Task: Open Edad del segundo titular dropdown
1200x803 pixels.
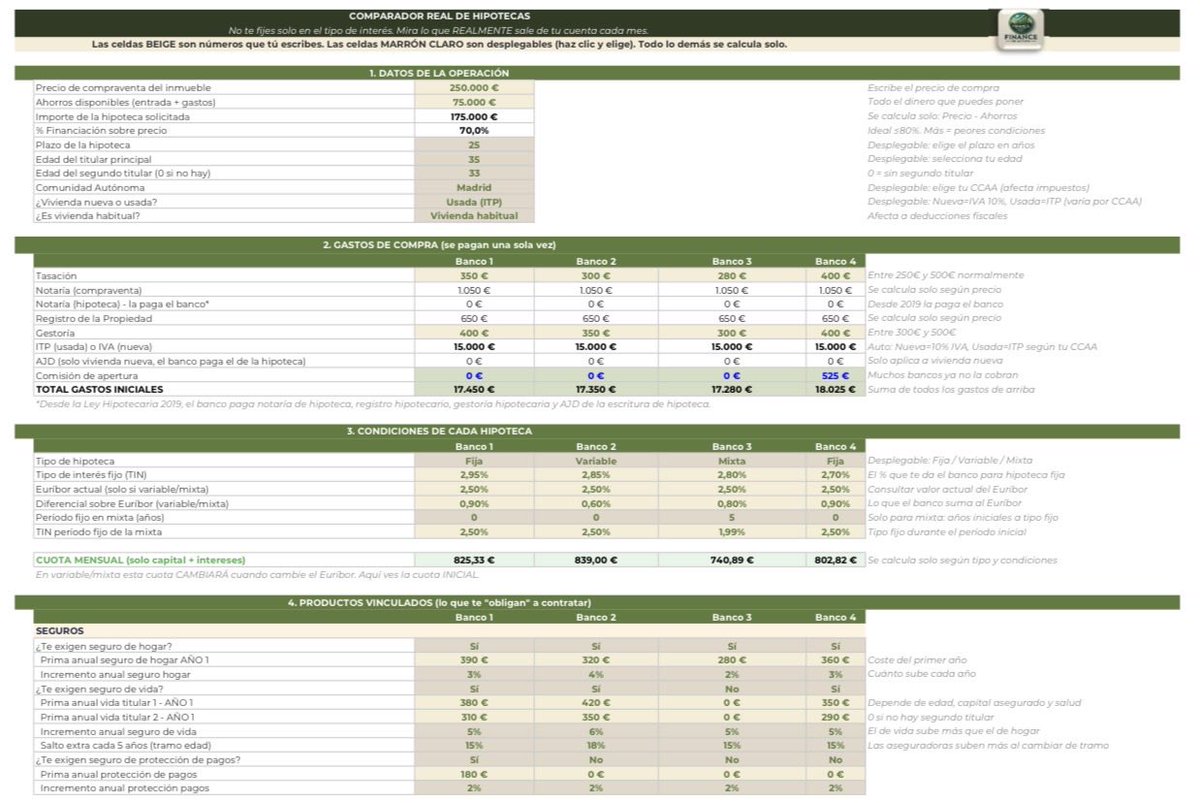Action: pos(474,173)
